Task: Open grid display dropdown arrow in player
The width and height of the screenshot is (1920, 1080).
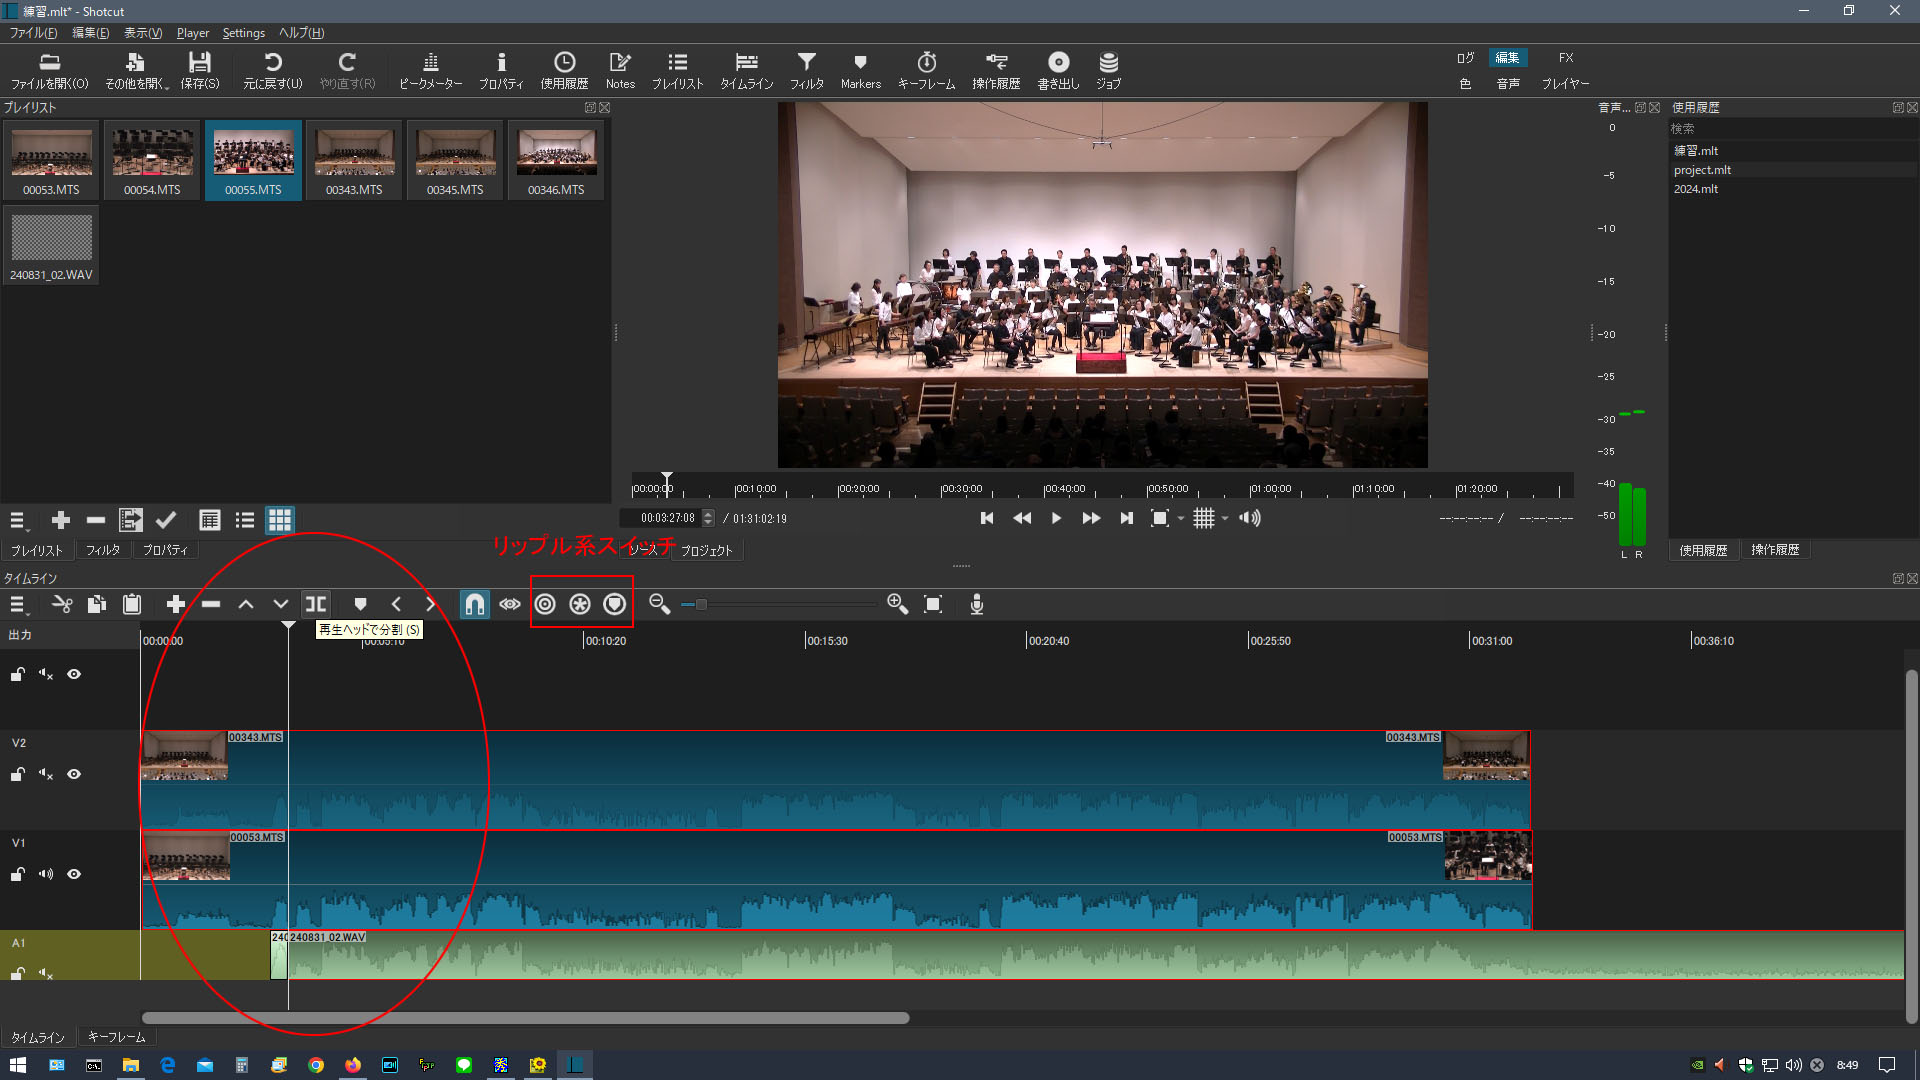Action: [1225, 518]
